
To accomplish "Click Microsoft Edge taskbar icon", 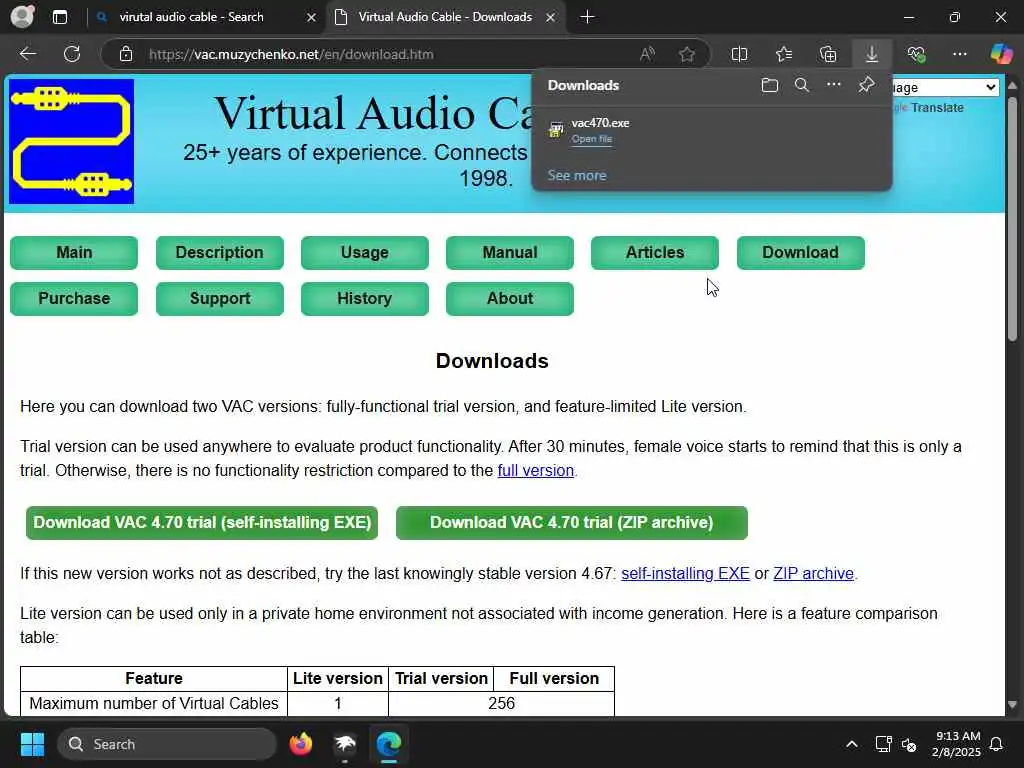I will pyautogui.click(x=389, y=744).
